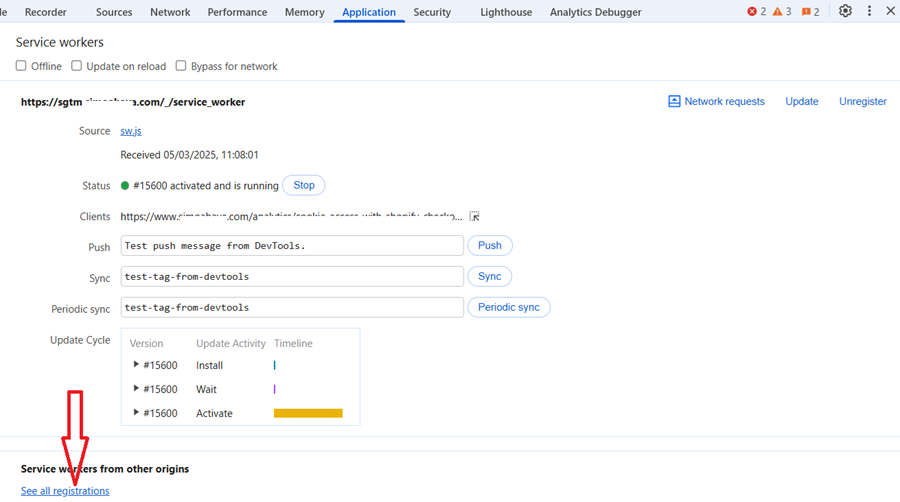This screenshot has width=900, height=502.
Task: Click the Install timeline marker
Action: [x=274, y=365]
